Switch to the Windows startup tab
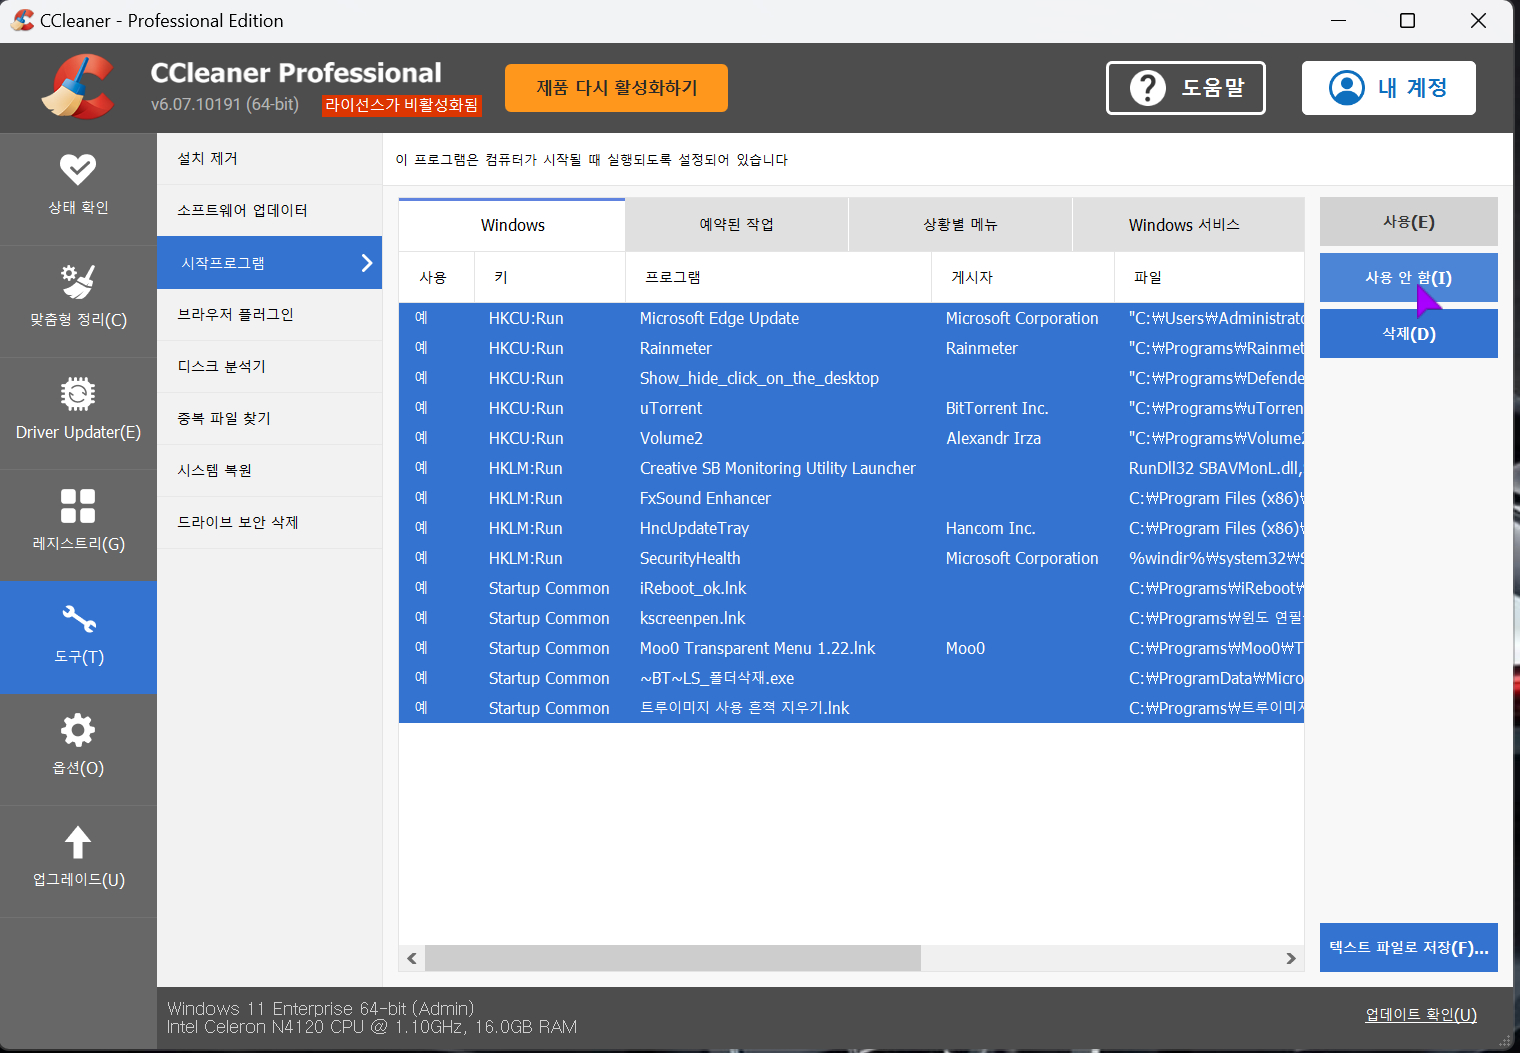 coord(512,225)
